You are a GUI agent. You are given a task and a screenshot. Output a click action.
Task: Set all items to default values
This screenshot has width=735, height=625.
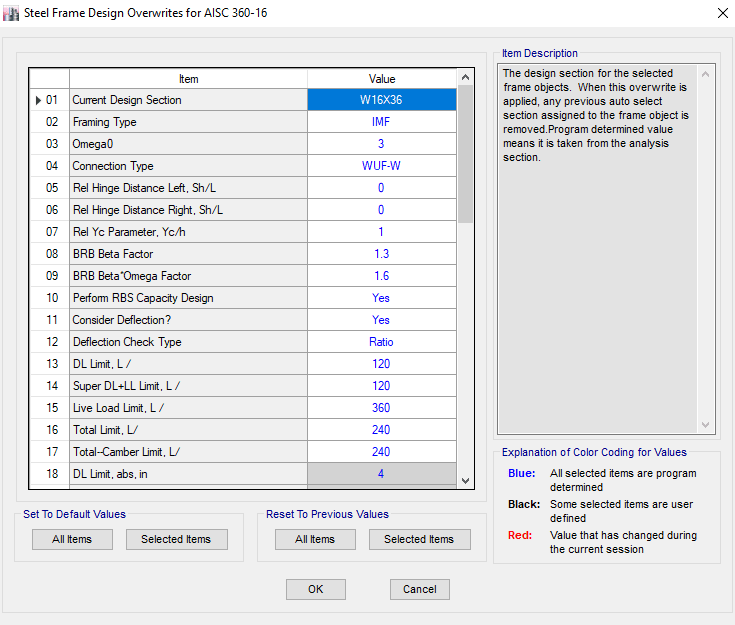(x=72, y=539)
